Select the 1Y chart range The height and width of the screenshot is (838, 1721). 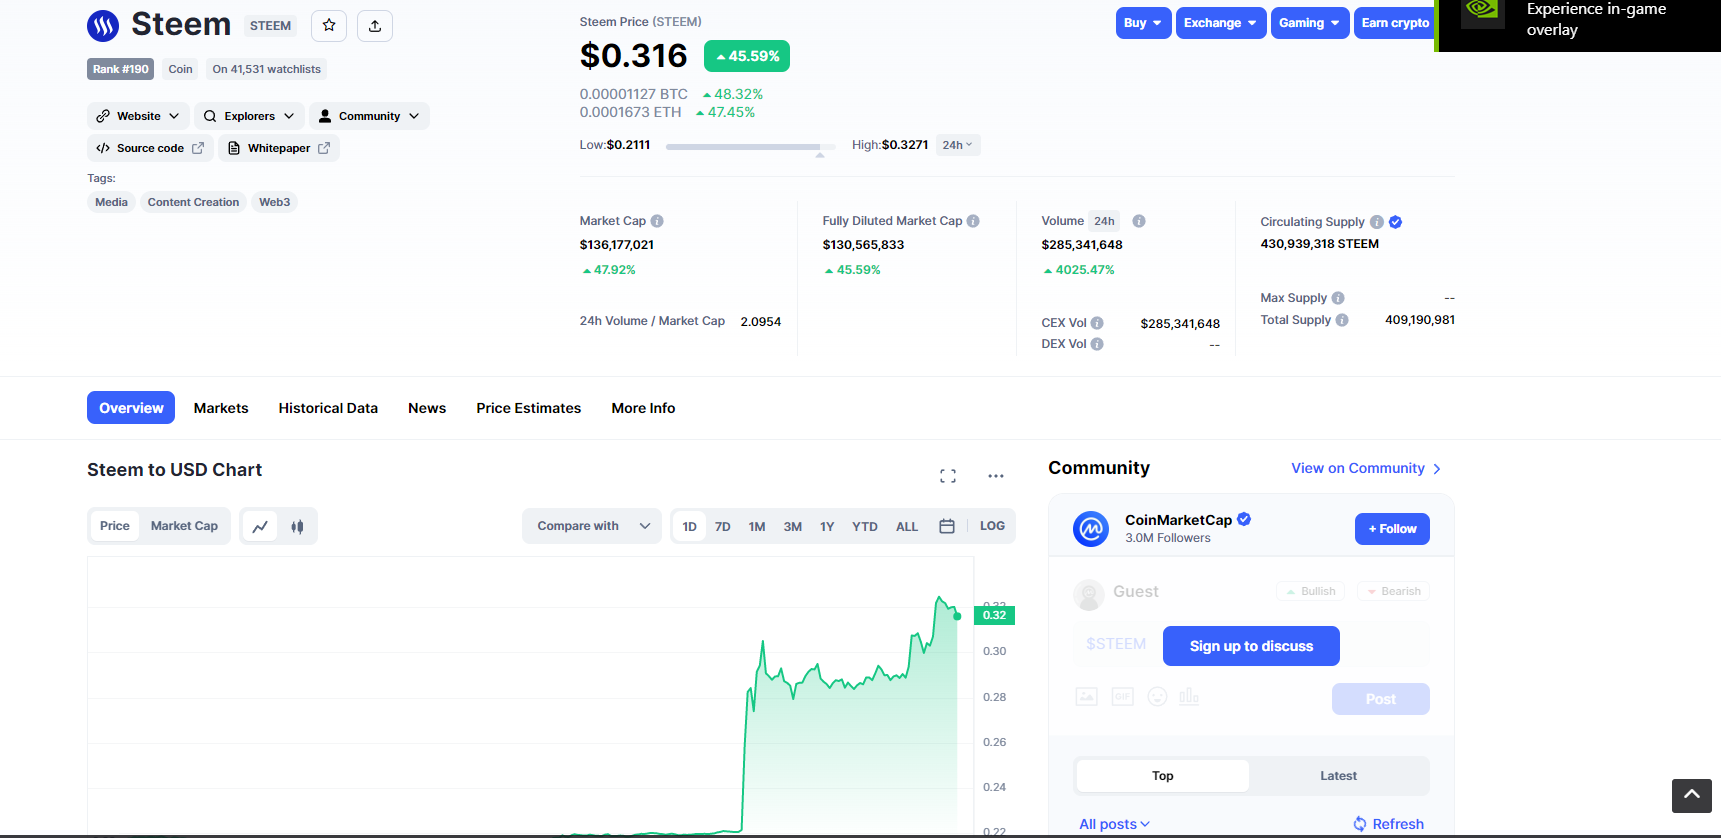pyautogui.click(x=827, y=526)
